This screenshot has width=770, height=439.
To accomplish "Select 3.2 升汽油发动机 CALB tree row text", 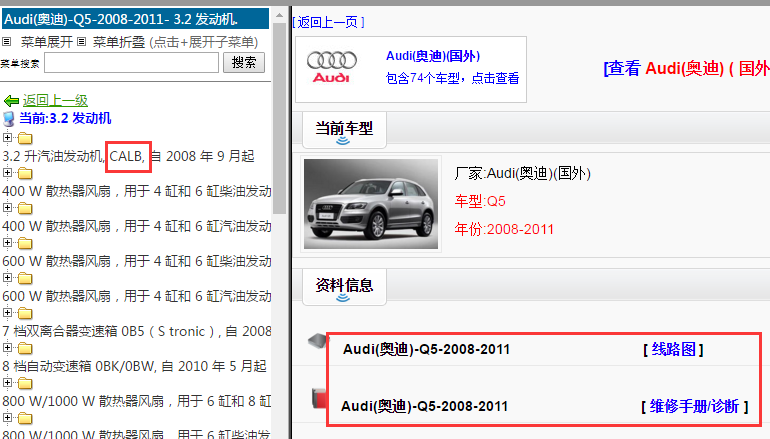I will point(128,156).
